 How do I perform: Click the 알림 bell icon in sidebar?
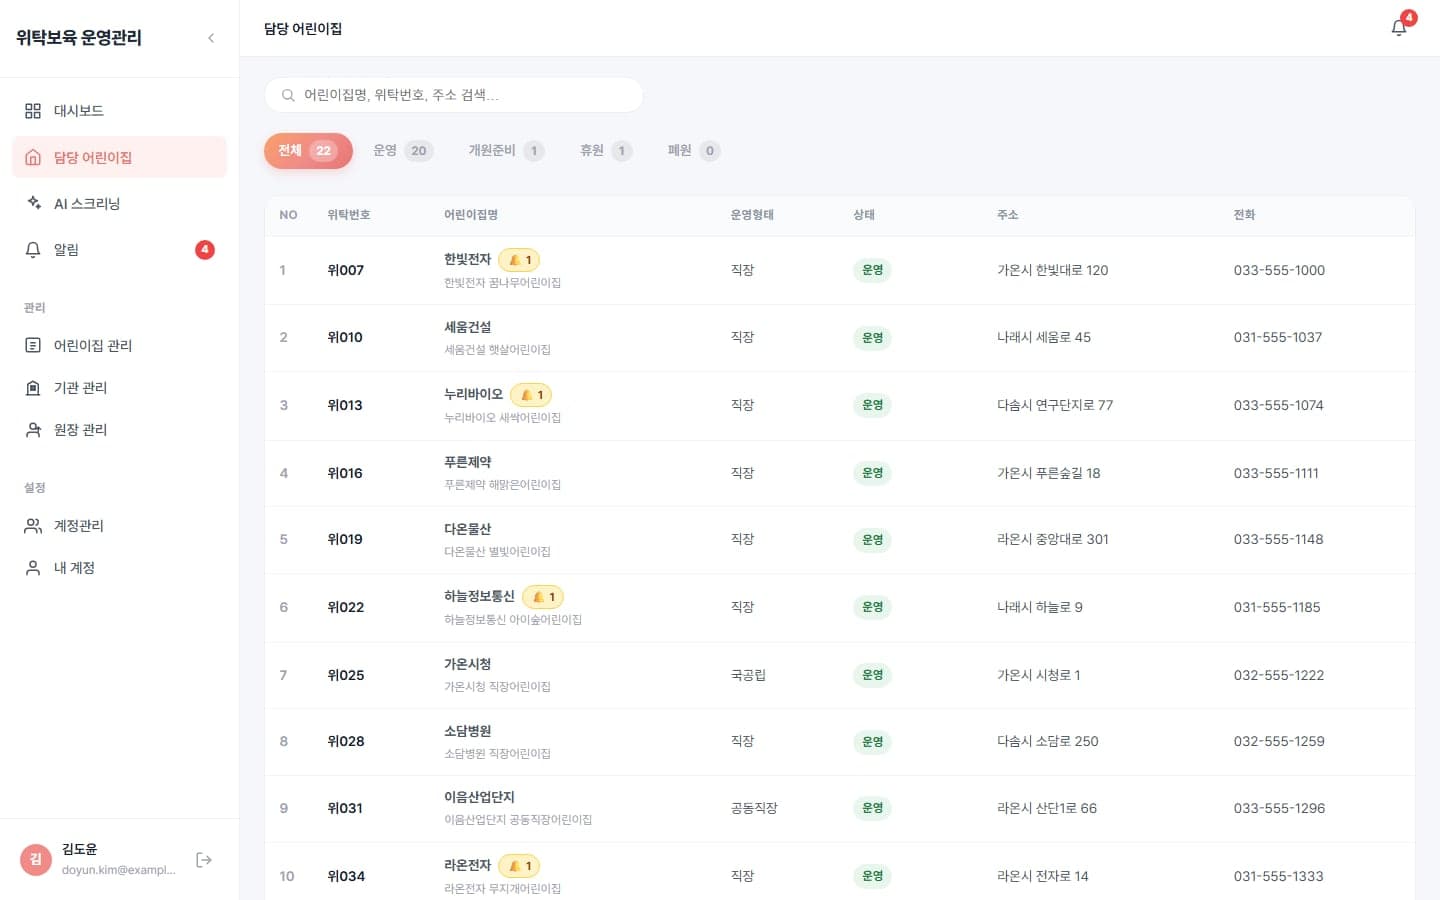33,249
